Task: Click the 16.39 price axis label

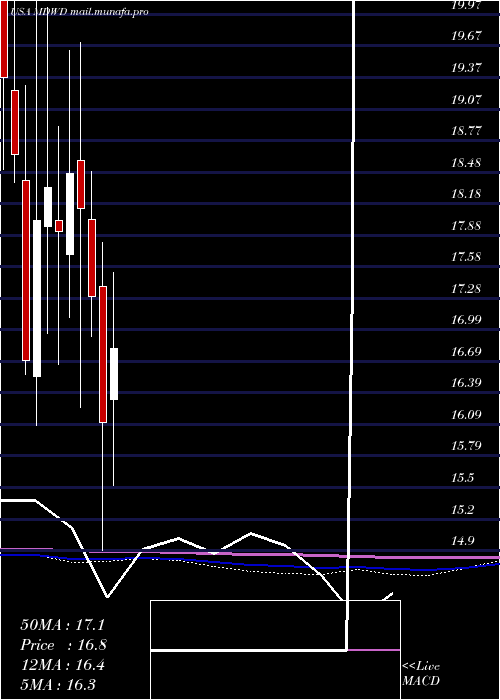Action: tap(466, 383)
